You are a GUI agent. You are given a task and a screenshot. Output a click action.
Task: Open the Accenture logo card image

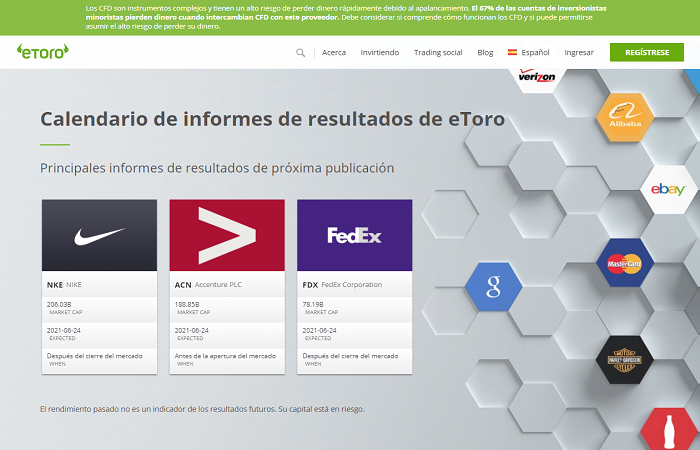pyautogui.click(x=227, y=235)
